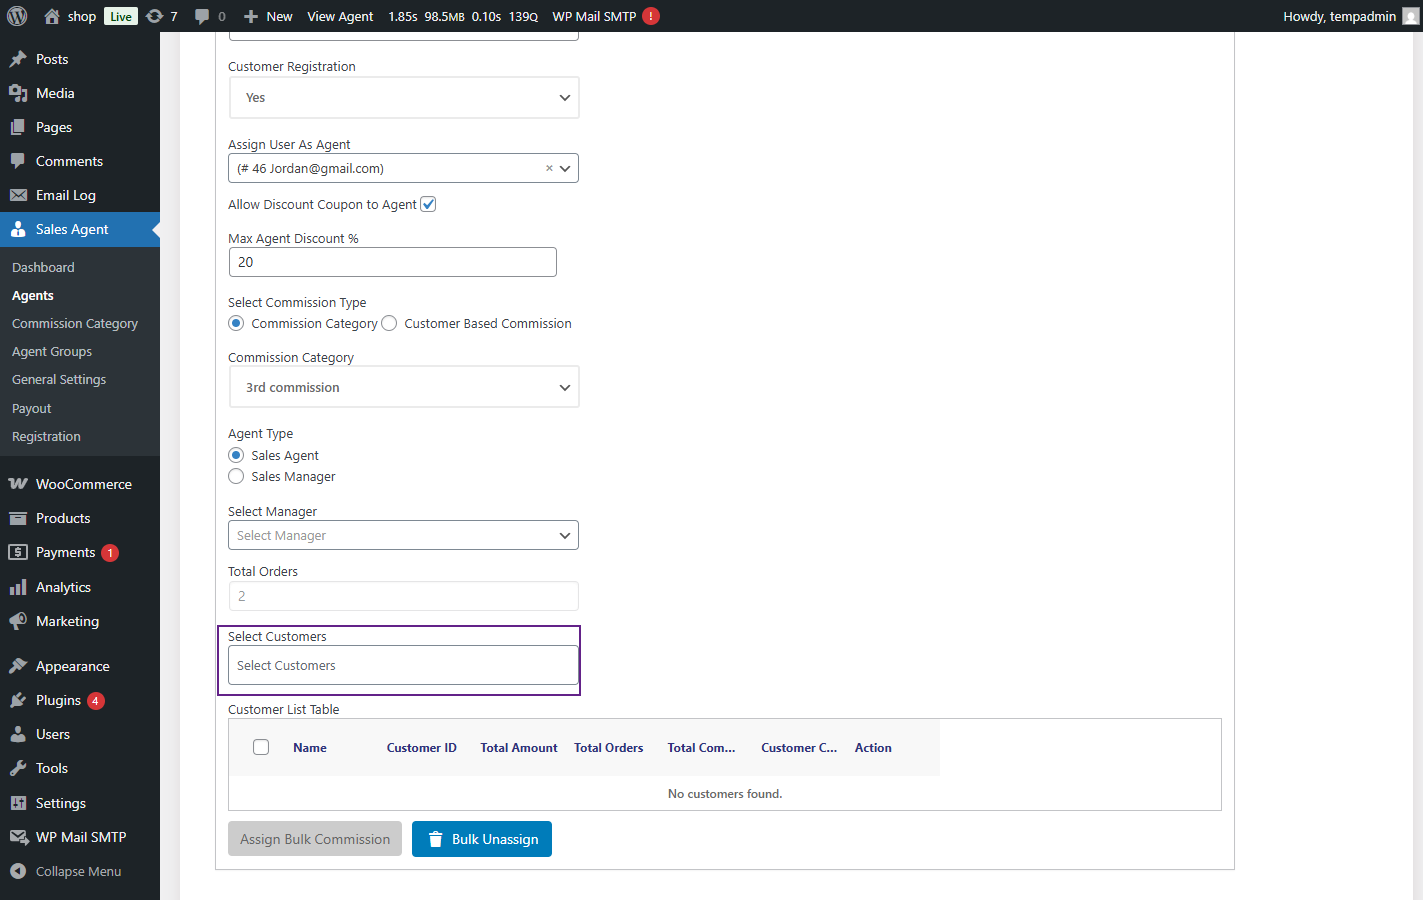
Task: Open WooCommerce from the sidebar icon
Action: pyautogui.click(x=18, y=484)
